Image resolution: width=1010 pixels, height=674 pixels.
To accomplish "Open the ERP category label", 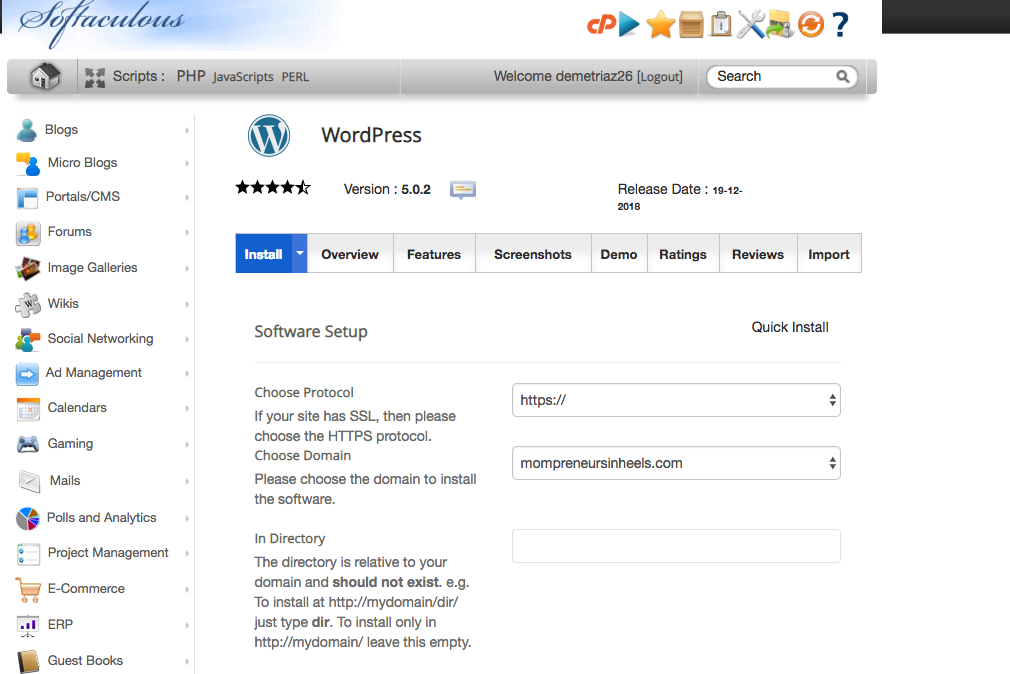I will [60, 624].
